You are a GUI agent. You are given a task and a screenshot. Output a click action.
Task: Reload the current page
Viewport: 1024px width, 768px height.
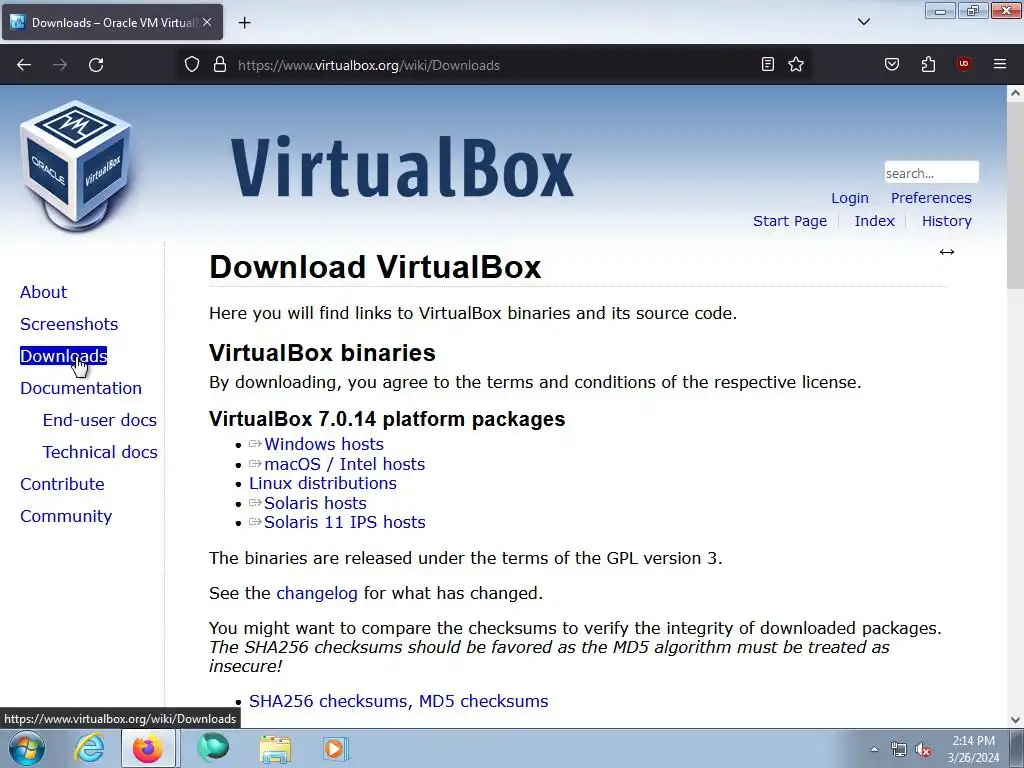click(96, 65)
